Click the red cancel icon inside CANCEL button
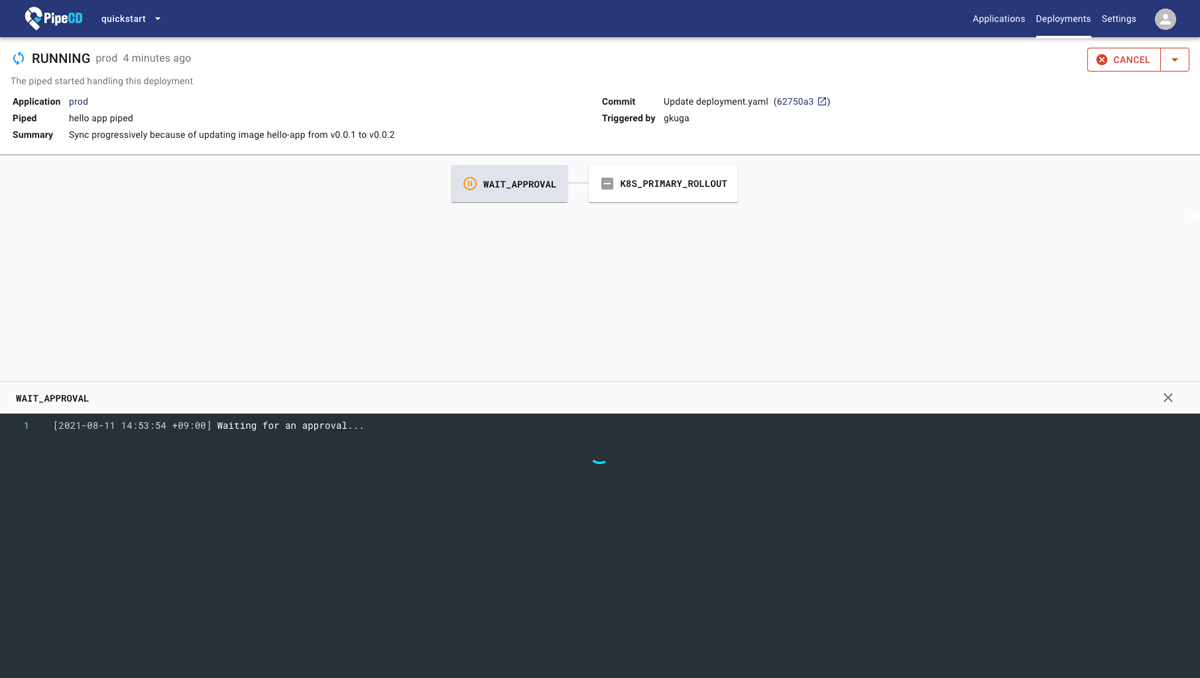Screen dimensions: 1200x678 tap(1103, 59)
